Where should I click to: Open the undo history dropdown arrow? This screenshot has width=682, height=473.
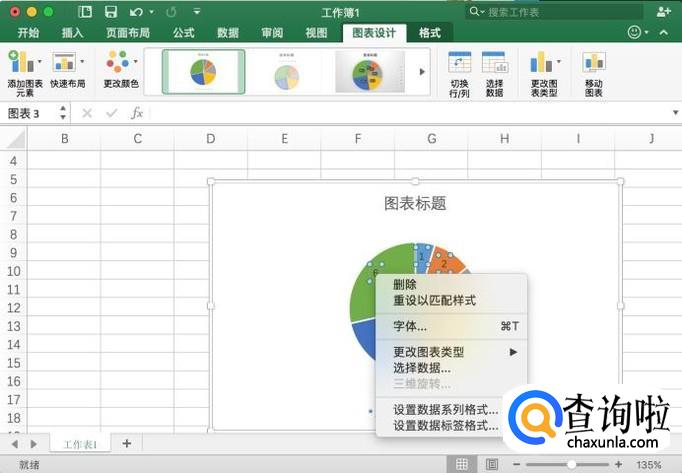click(151, 12)
